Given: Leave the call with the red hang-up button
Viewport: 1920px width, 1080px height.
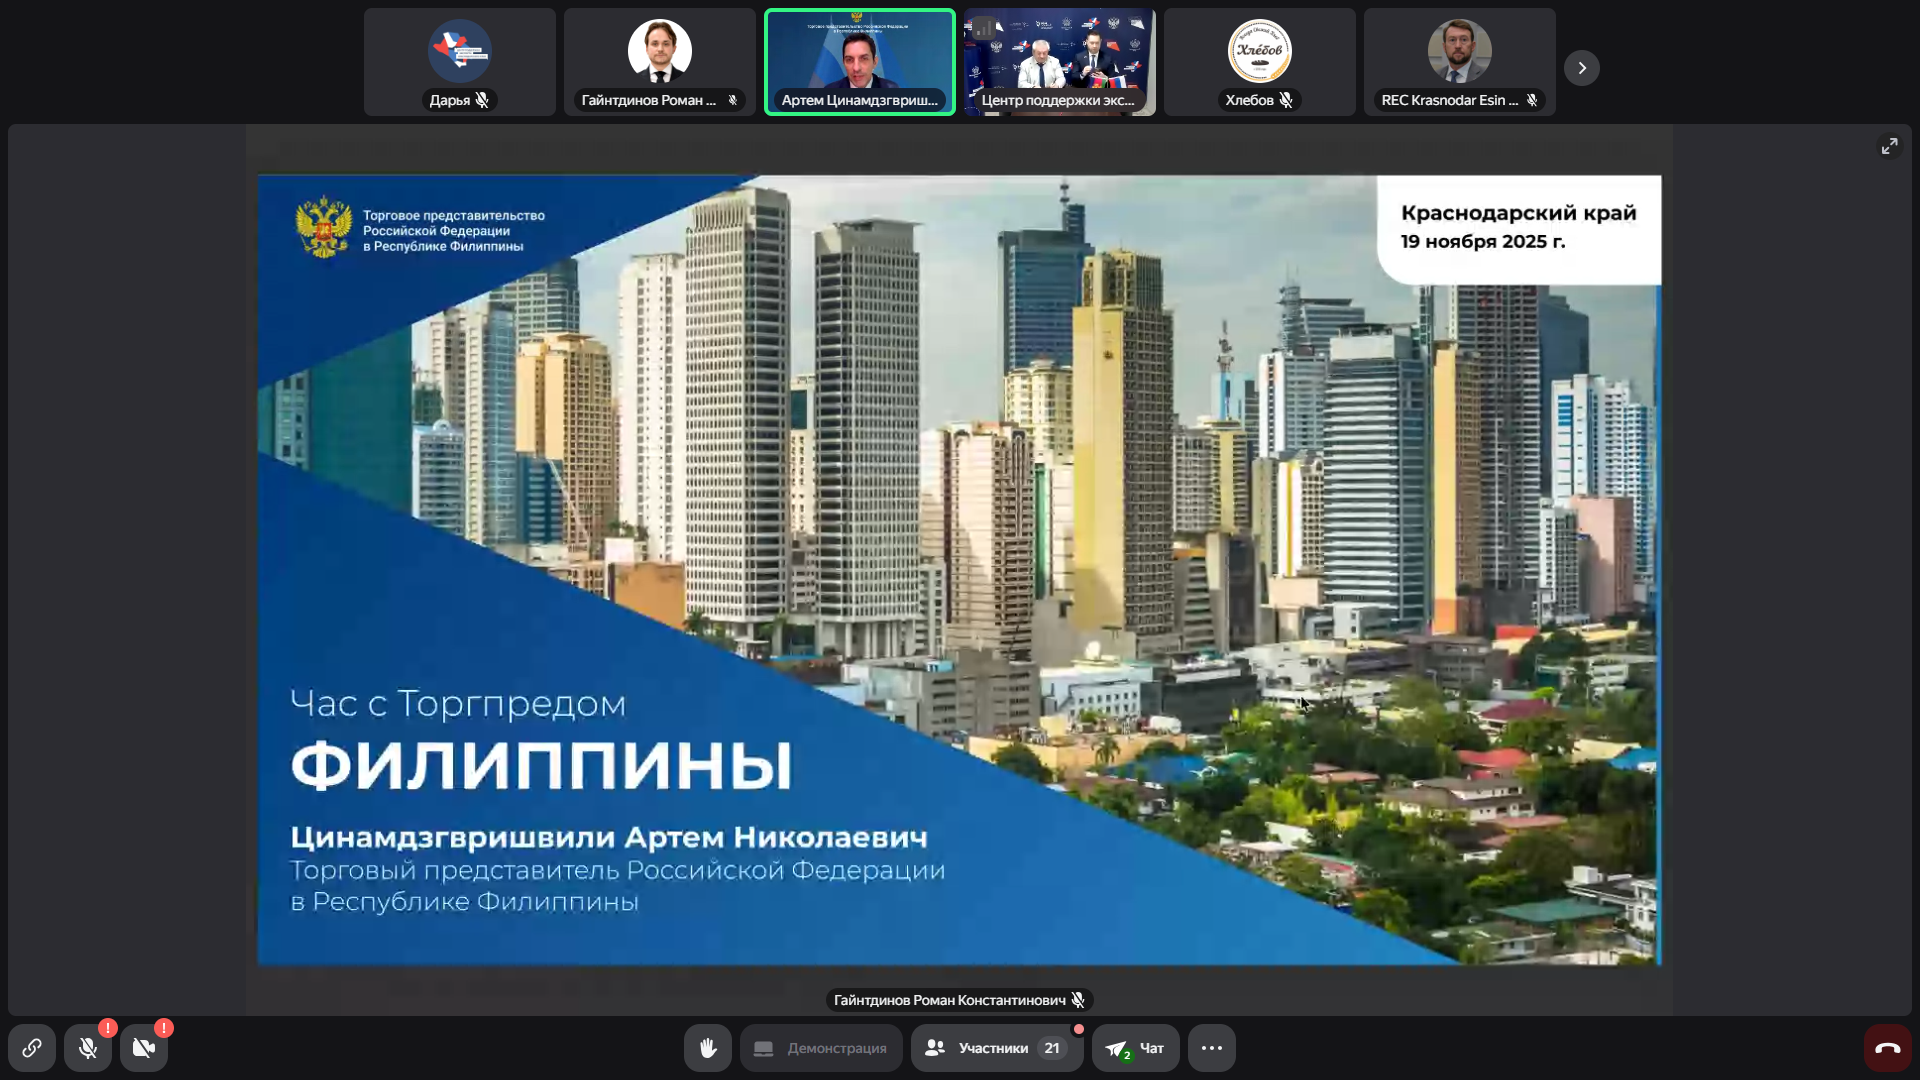Looking at the screenshot, I should (x=1888, y=1048).
